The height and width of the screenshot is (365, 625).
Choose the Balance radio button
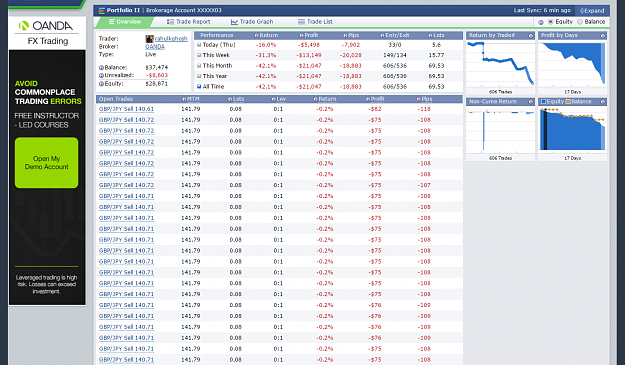tap(580, 22)
